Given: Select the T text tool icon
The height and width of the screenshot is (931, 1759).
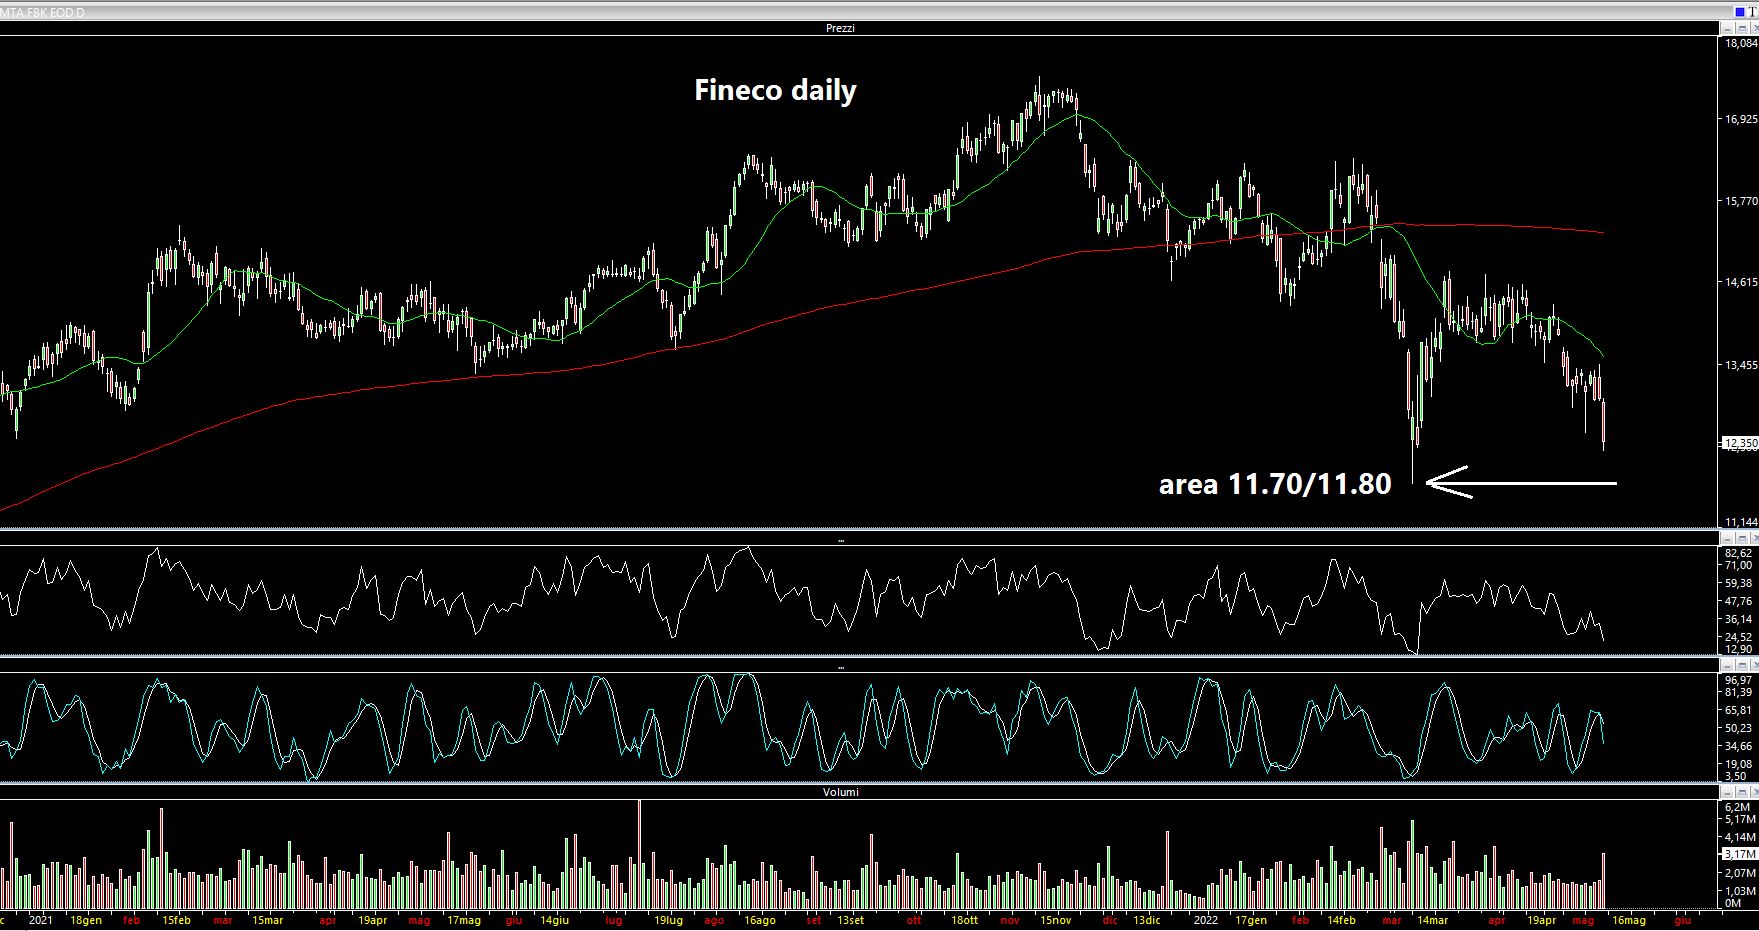Looking at the screenshot, I should 1753,12.
